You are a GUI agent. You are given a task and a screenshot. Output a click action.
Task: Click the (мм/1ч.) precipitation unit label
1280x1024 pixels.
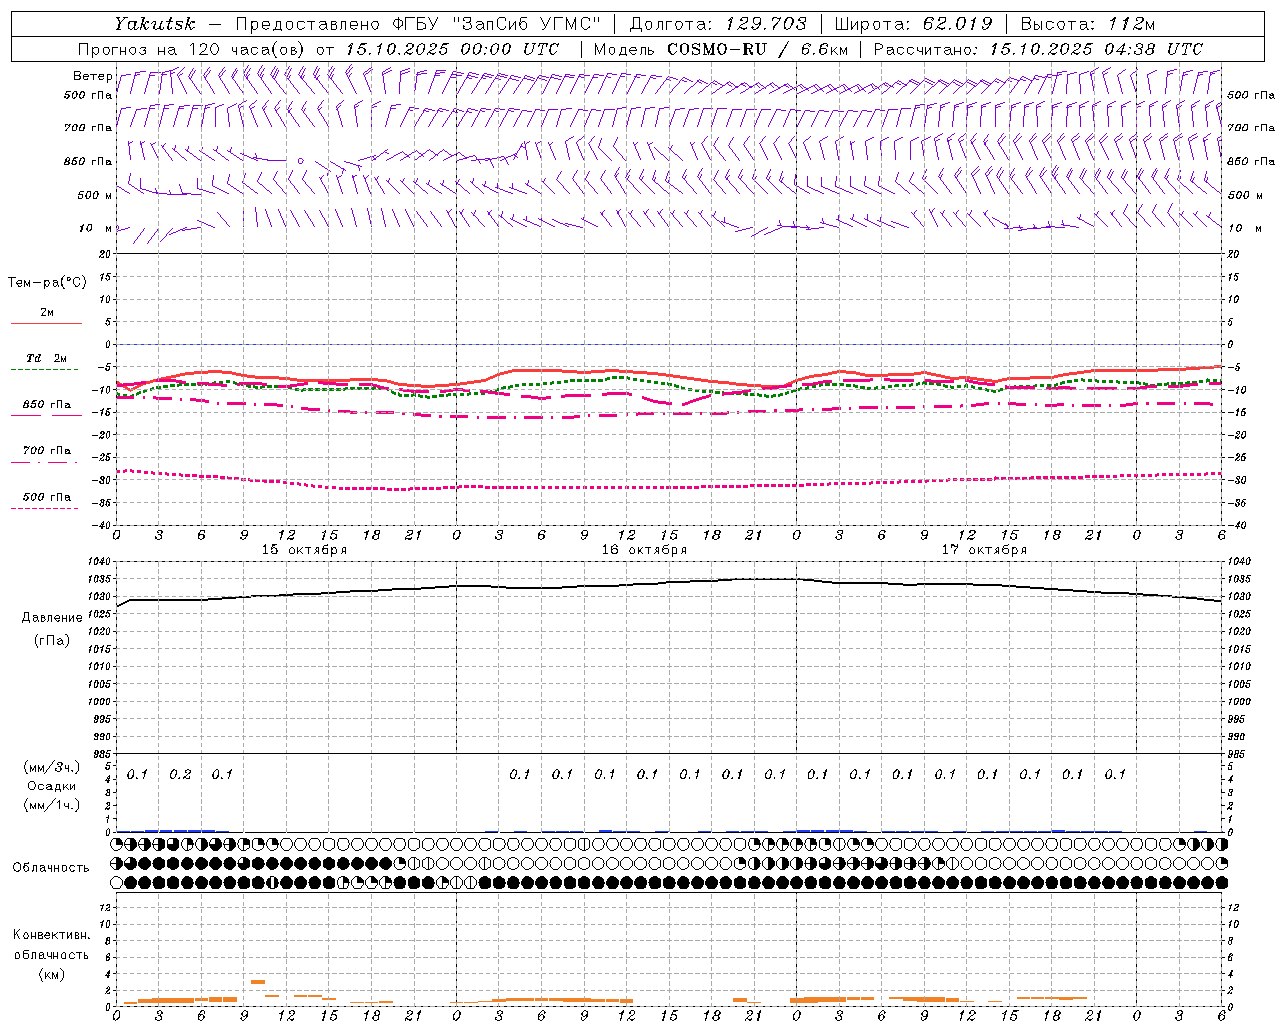tap(52, 805)
